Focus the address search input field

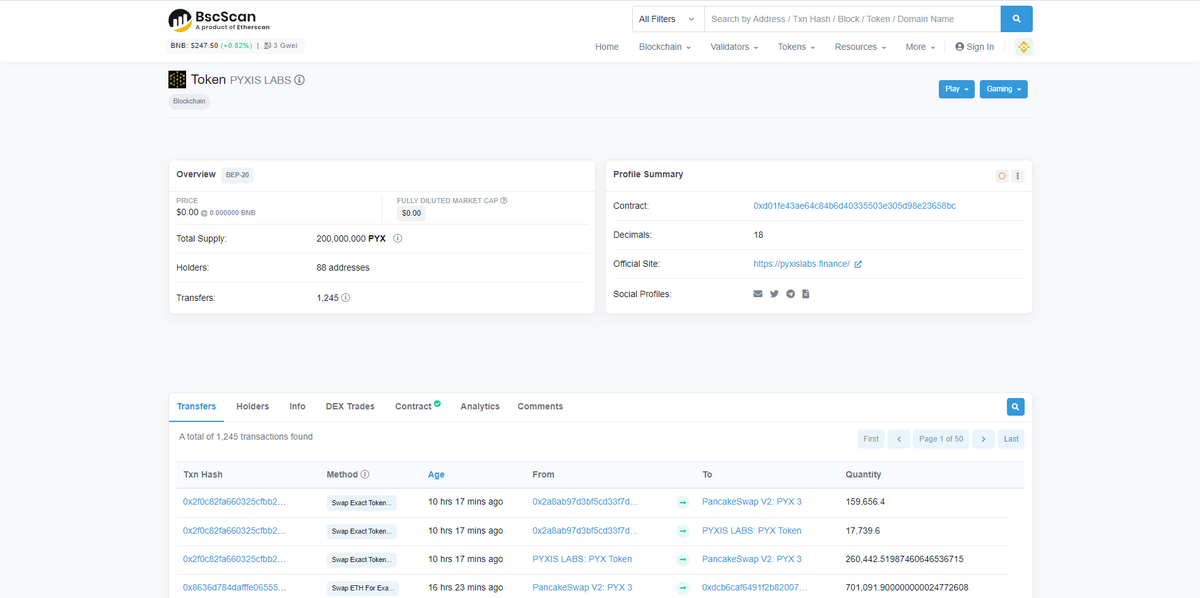point(852,19)
